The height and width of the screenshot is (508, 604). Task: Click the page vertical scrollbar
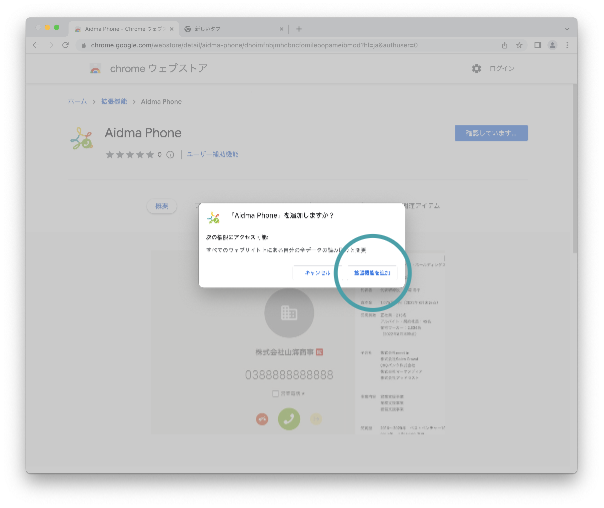point(575,168)
